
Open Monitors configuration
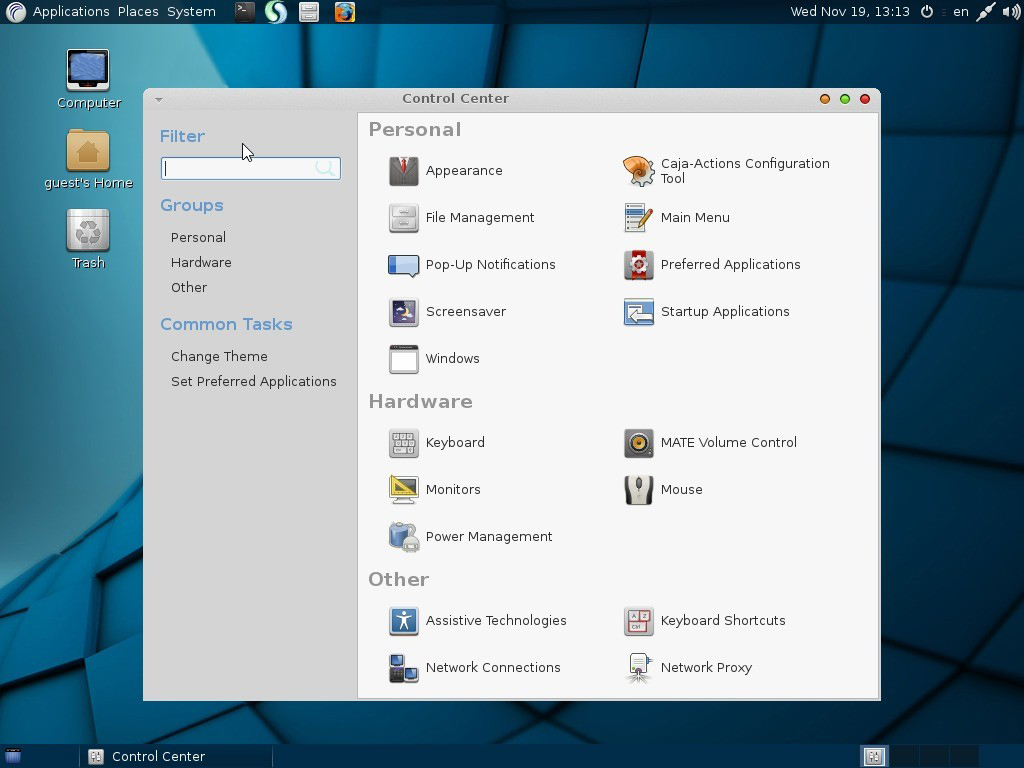coord(435,490)
